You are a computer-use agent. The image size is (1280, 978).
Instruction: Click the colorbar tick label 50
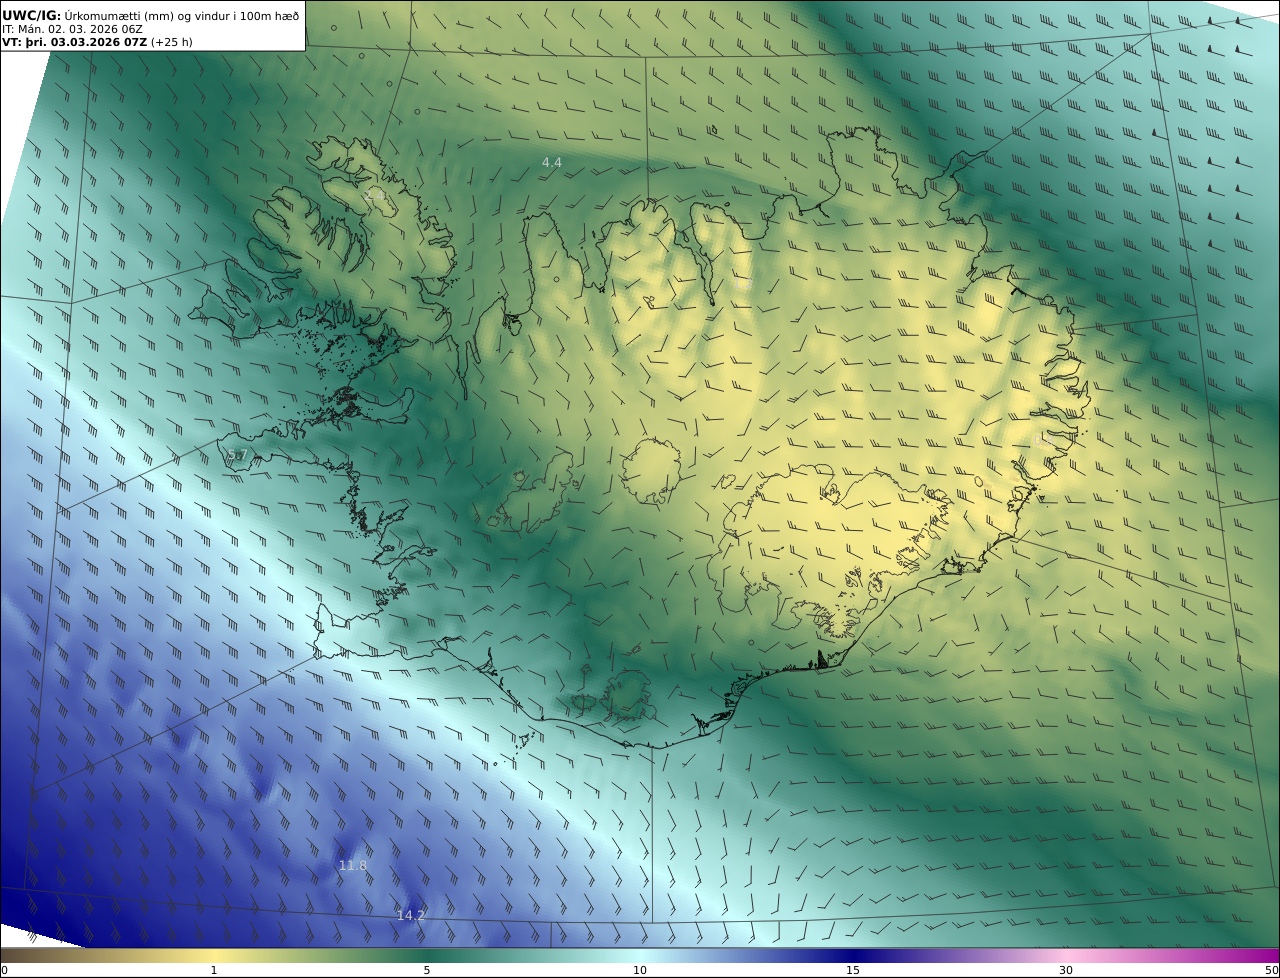tap(1272, 970)
